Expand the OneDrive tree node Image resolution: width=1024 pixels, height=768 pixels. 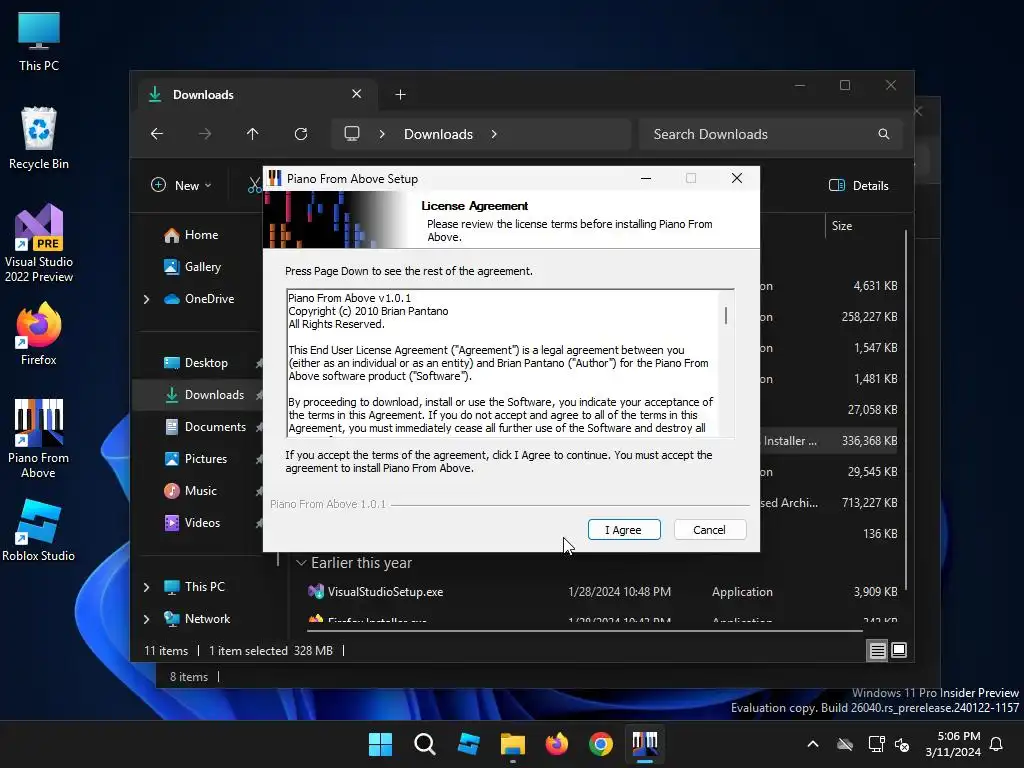click(x=146, y=299)
